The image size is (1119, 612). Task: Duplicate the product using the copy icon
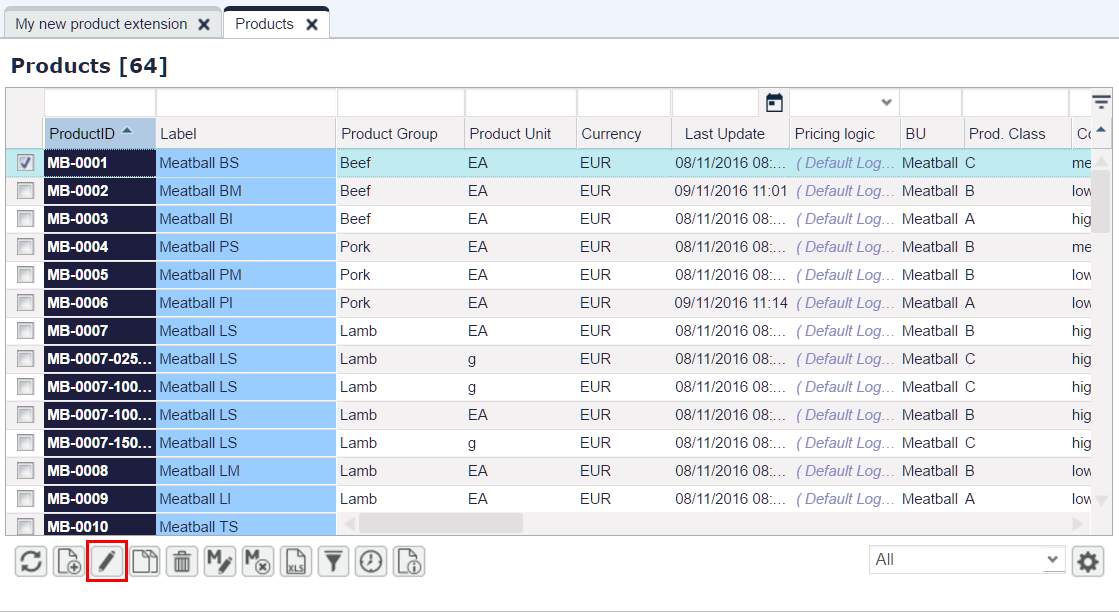(x=144, y=561)
